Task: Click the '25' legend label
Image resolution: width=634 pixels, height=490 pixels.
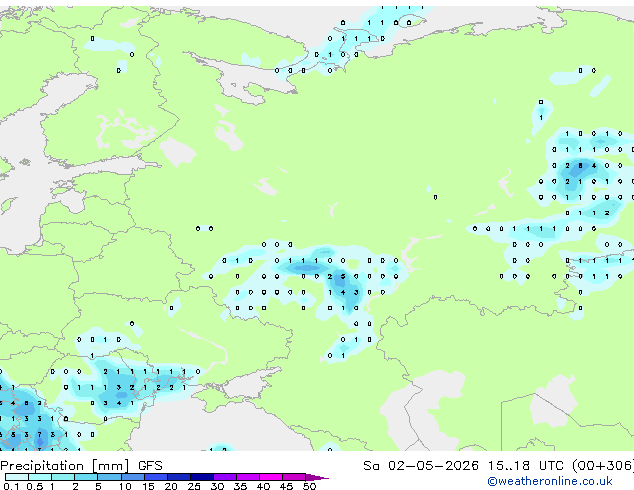Action: click(x=194, y=486)
